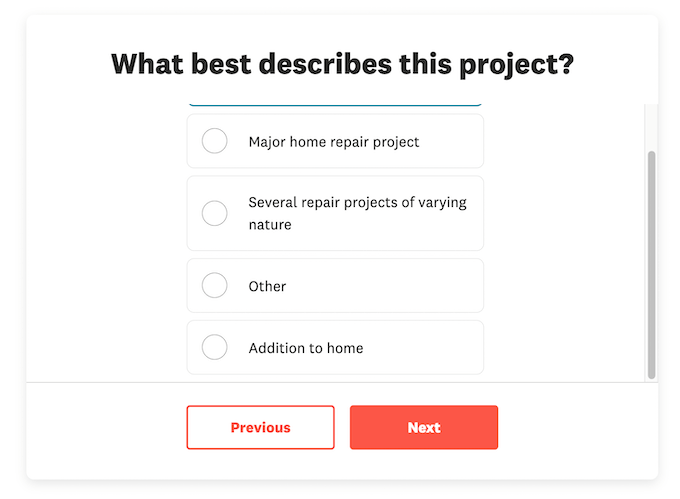Choose the "Major home repair project" answer card
The height and width of the screenshot is (499, 680).
(x=440, y=141)
